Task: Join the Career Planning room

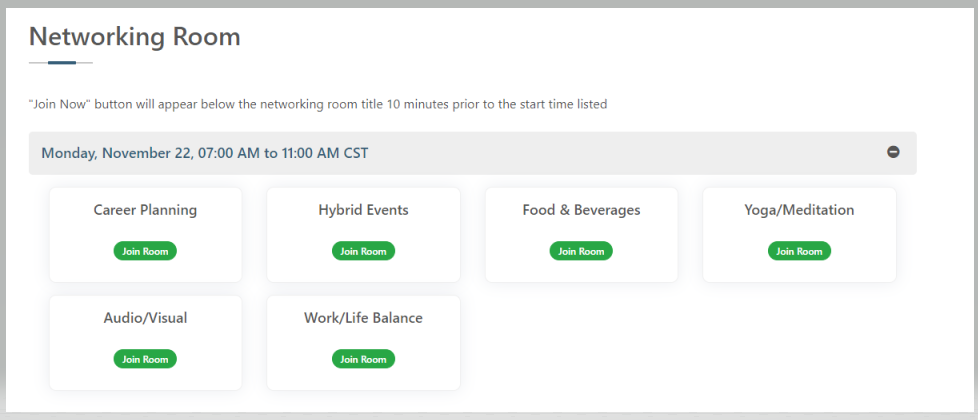Action: coord(145,251)
